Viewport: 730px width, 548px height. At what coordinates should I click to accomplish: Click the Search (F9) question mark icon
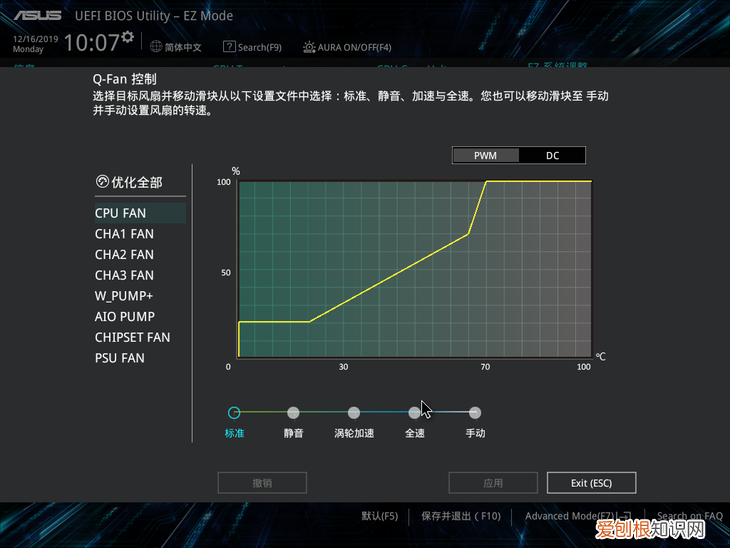click(x=229, y=46)
